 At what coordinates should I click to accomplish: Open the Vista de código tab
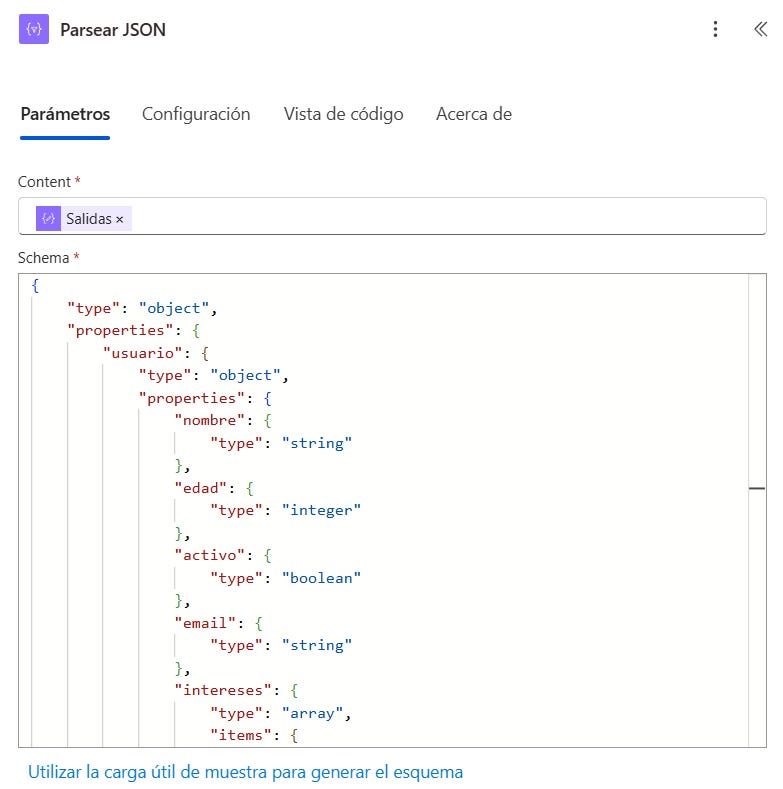pyautogui.click(x=343, y=114)
